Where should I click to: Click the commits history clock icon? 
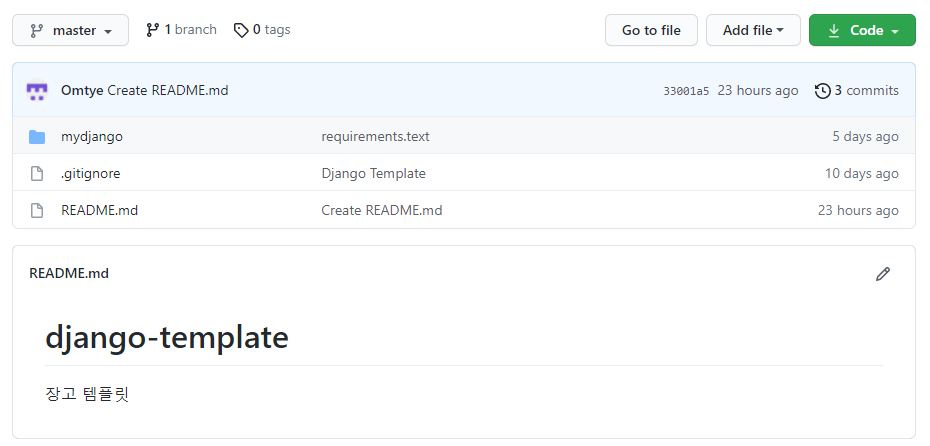[823, 91]
